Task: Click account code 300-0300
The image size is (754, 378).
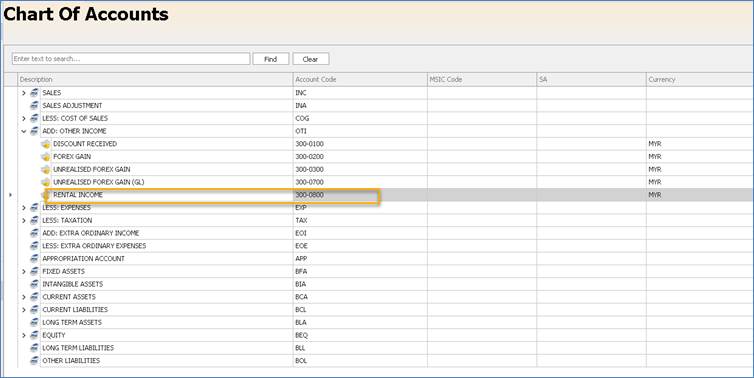Action: pos(309,169)
